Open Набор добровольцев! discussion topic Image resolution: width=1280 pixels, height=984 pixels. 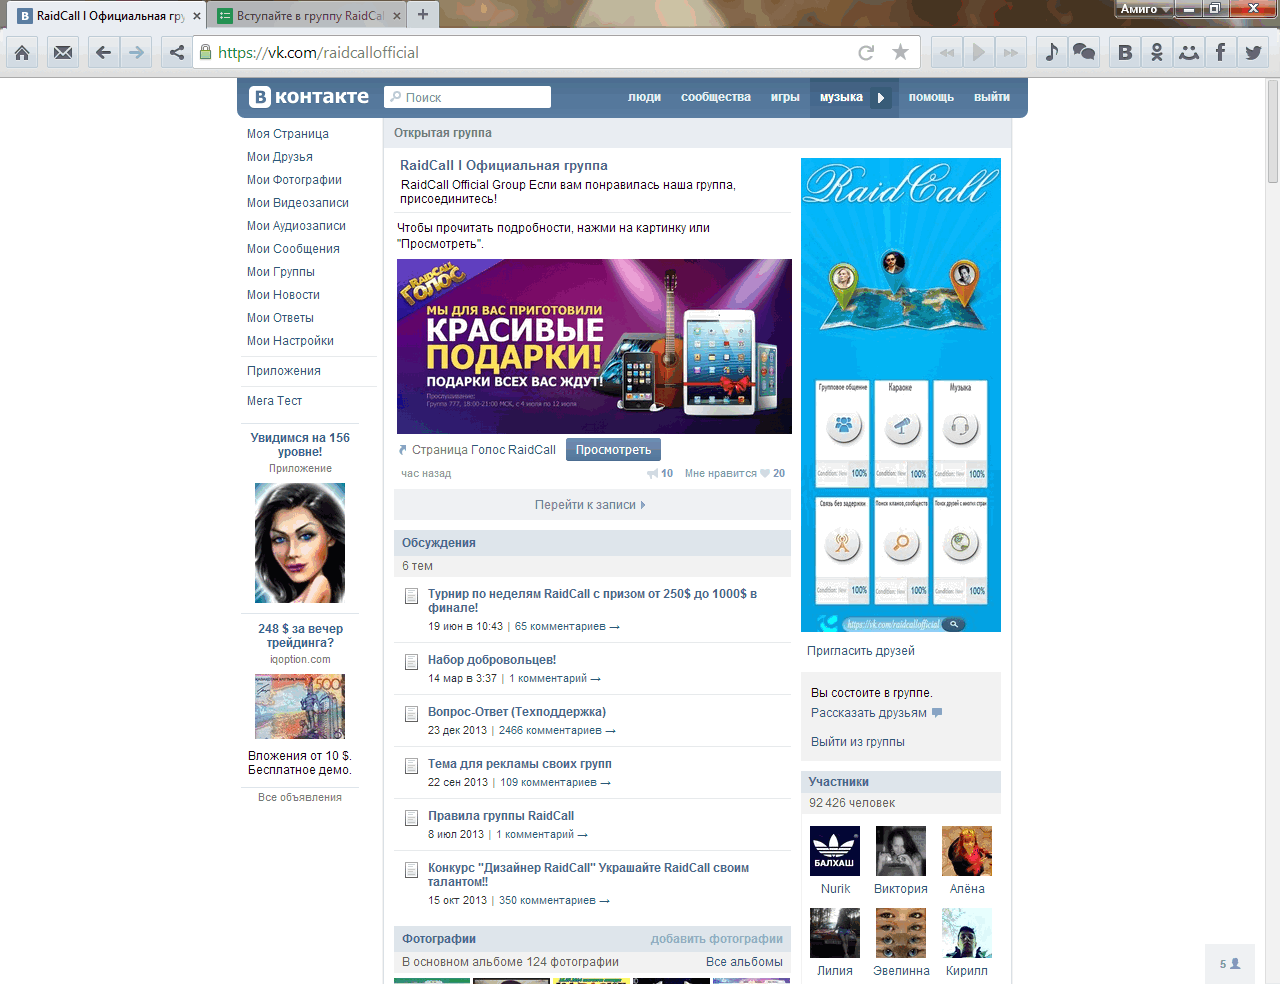click(x=492, y=660)
